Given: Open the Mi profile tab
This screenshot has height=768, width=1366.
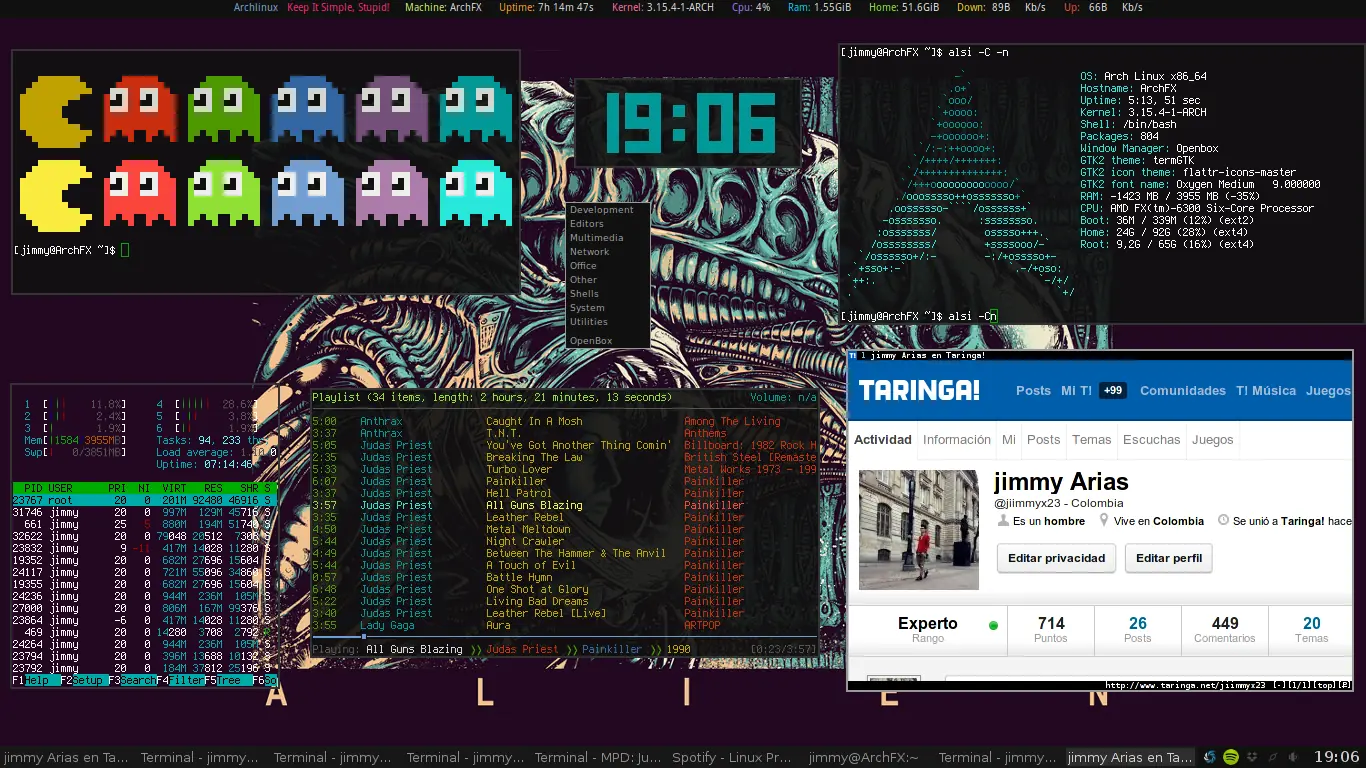Looking at the screenshot, I should pos(1009,439).
